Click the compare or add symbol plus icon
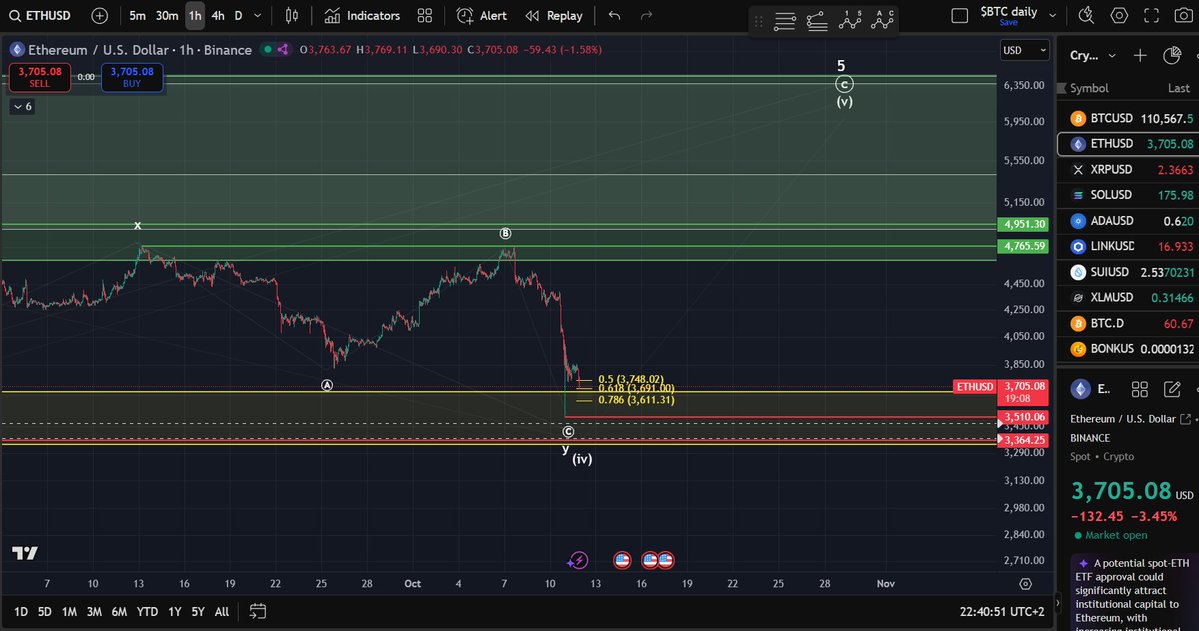Screen dimensions: 1199x631 pos(99,15)
